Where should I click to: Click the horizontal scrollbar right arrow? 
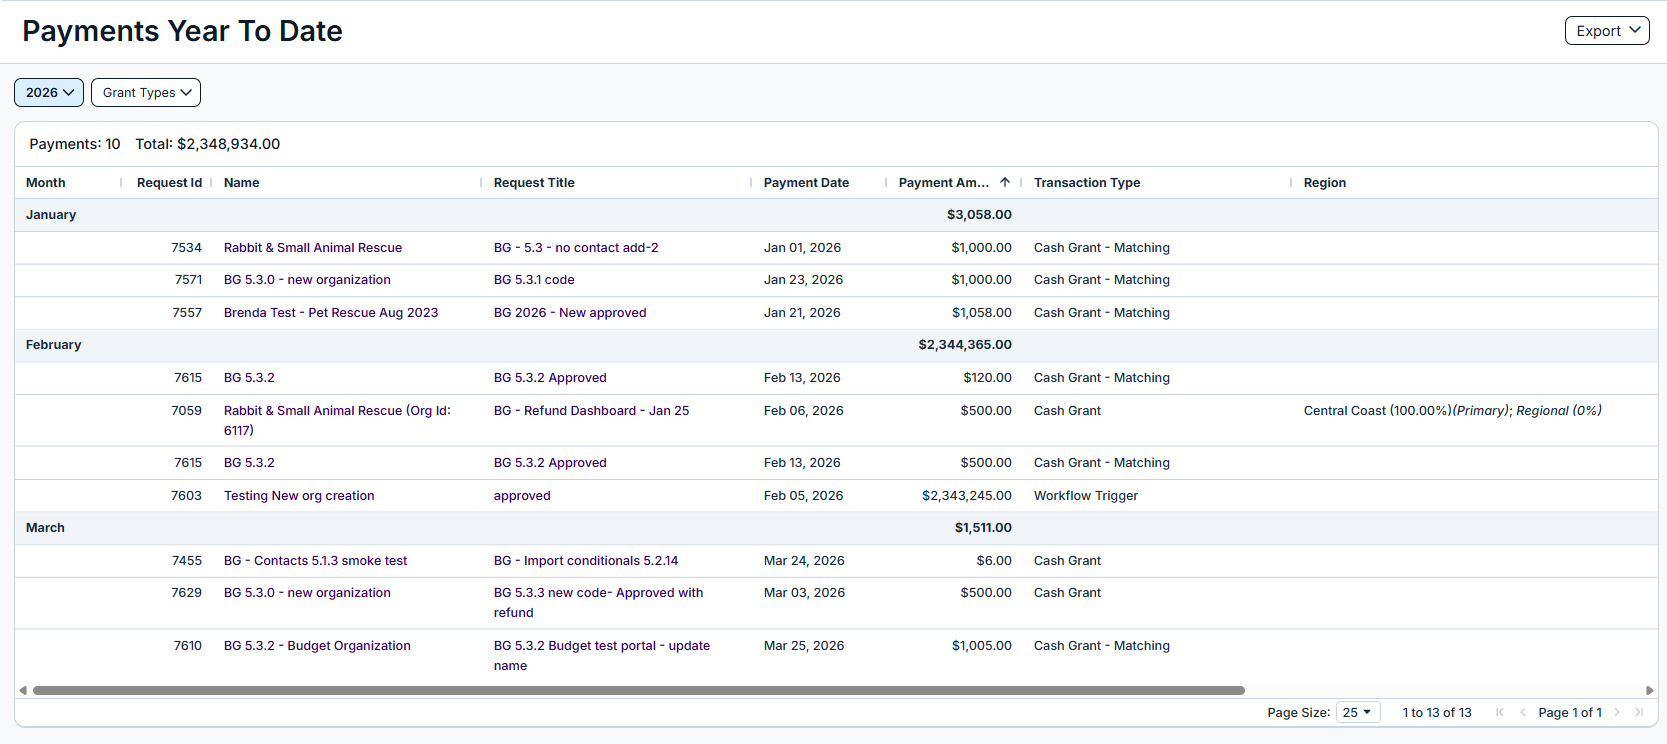coord(1649,690)
